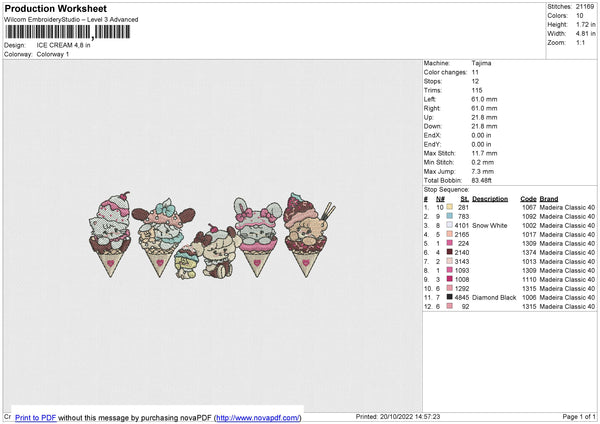Click thread code 1067 in stop 1

(x=529, y=207)
